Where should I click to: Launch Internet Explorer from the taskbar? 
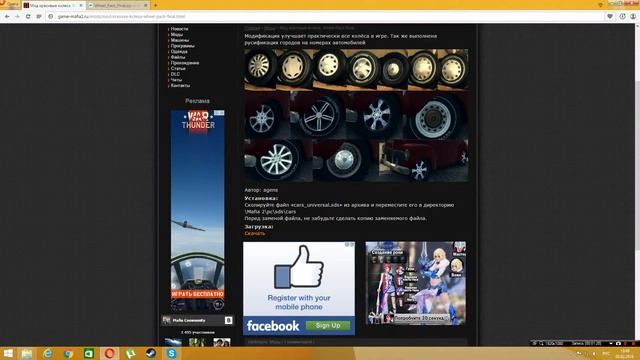(x=47, y=353)
